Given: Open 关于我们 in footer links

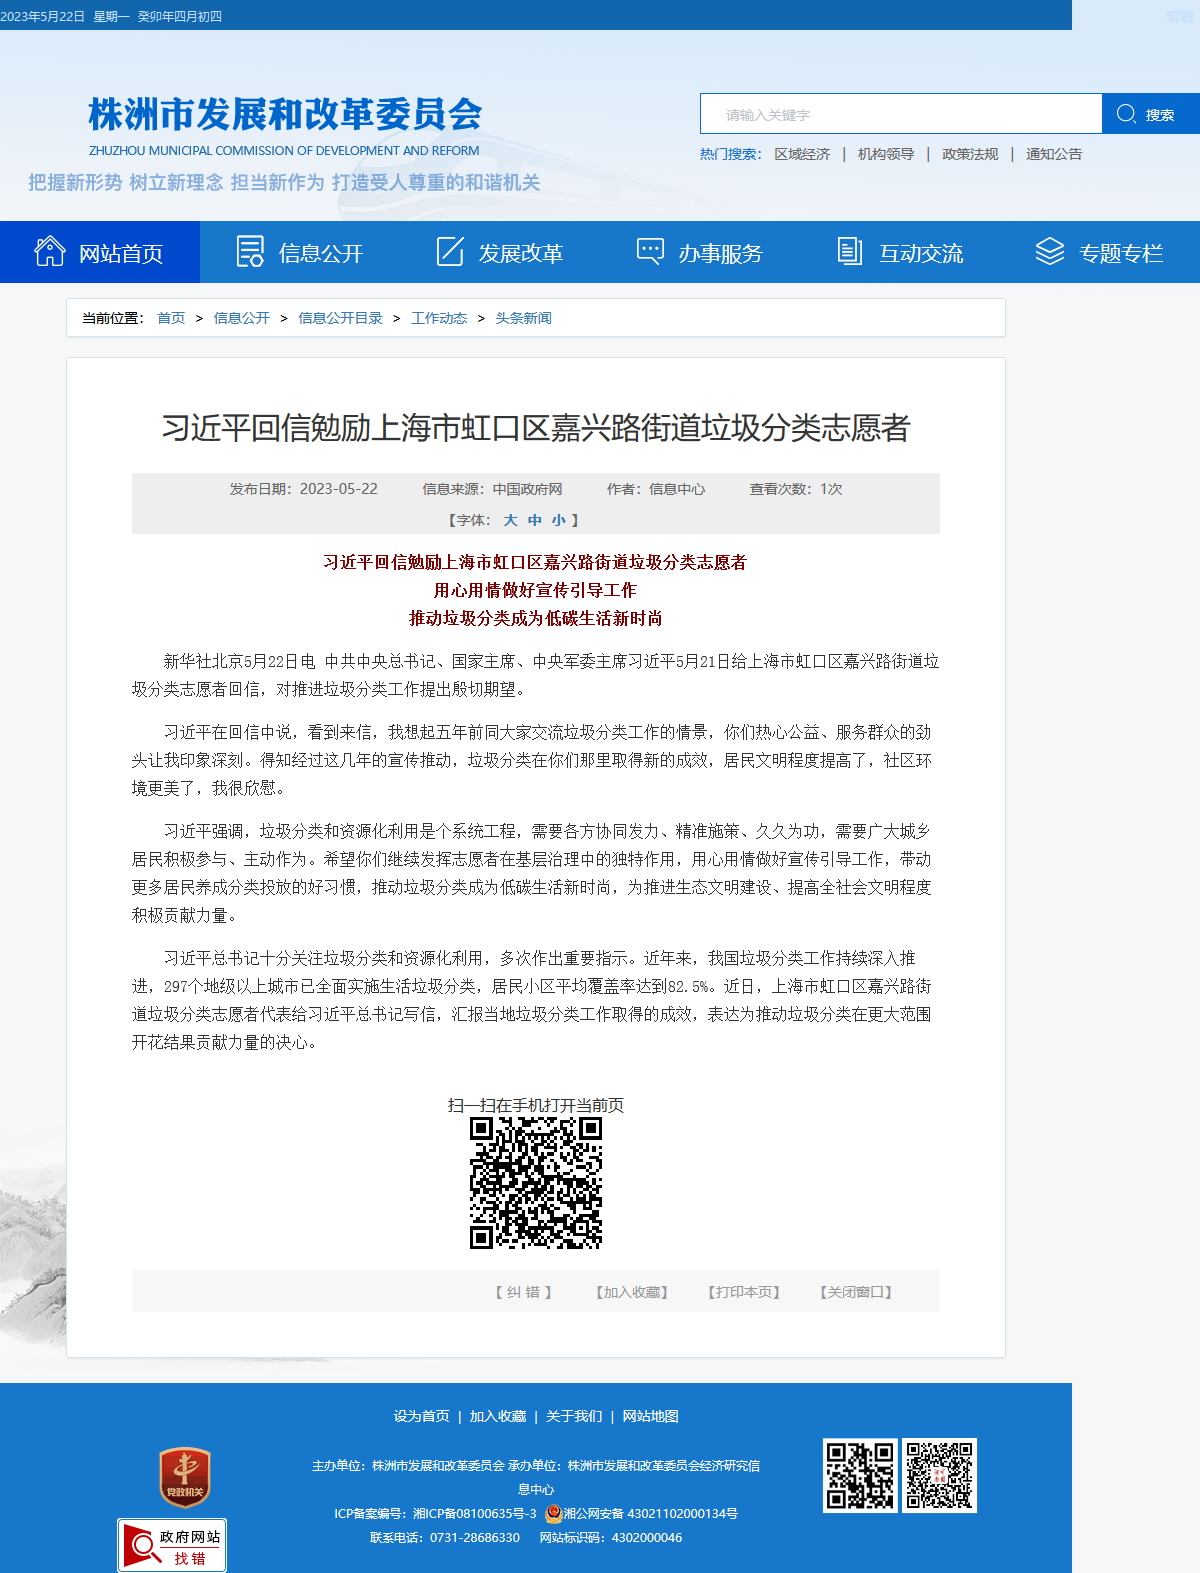Looking at the screenshot, I should [574, 1416].
